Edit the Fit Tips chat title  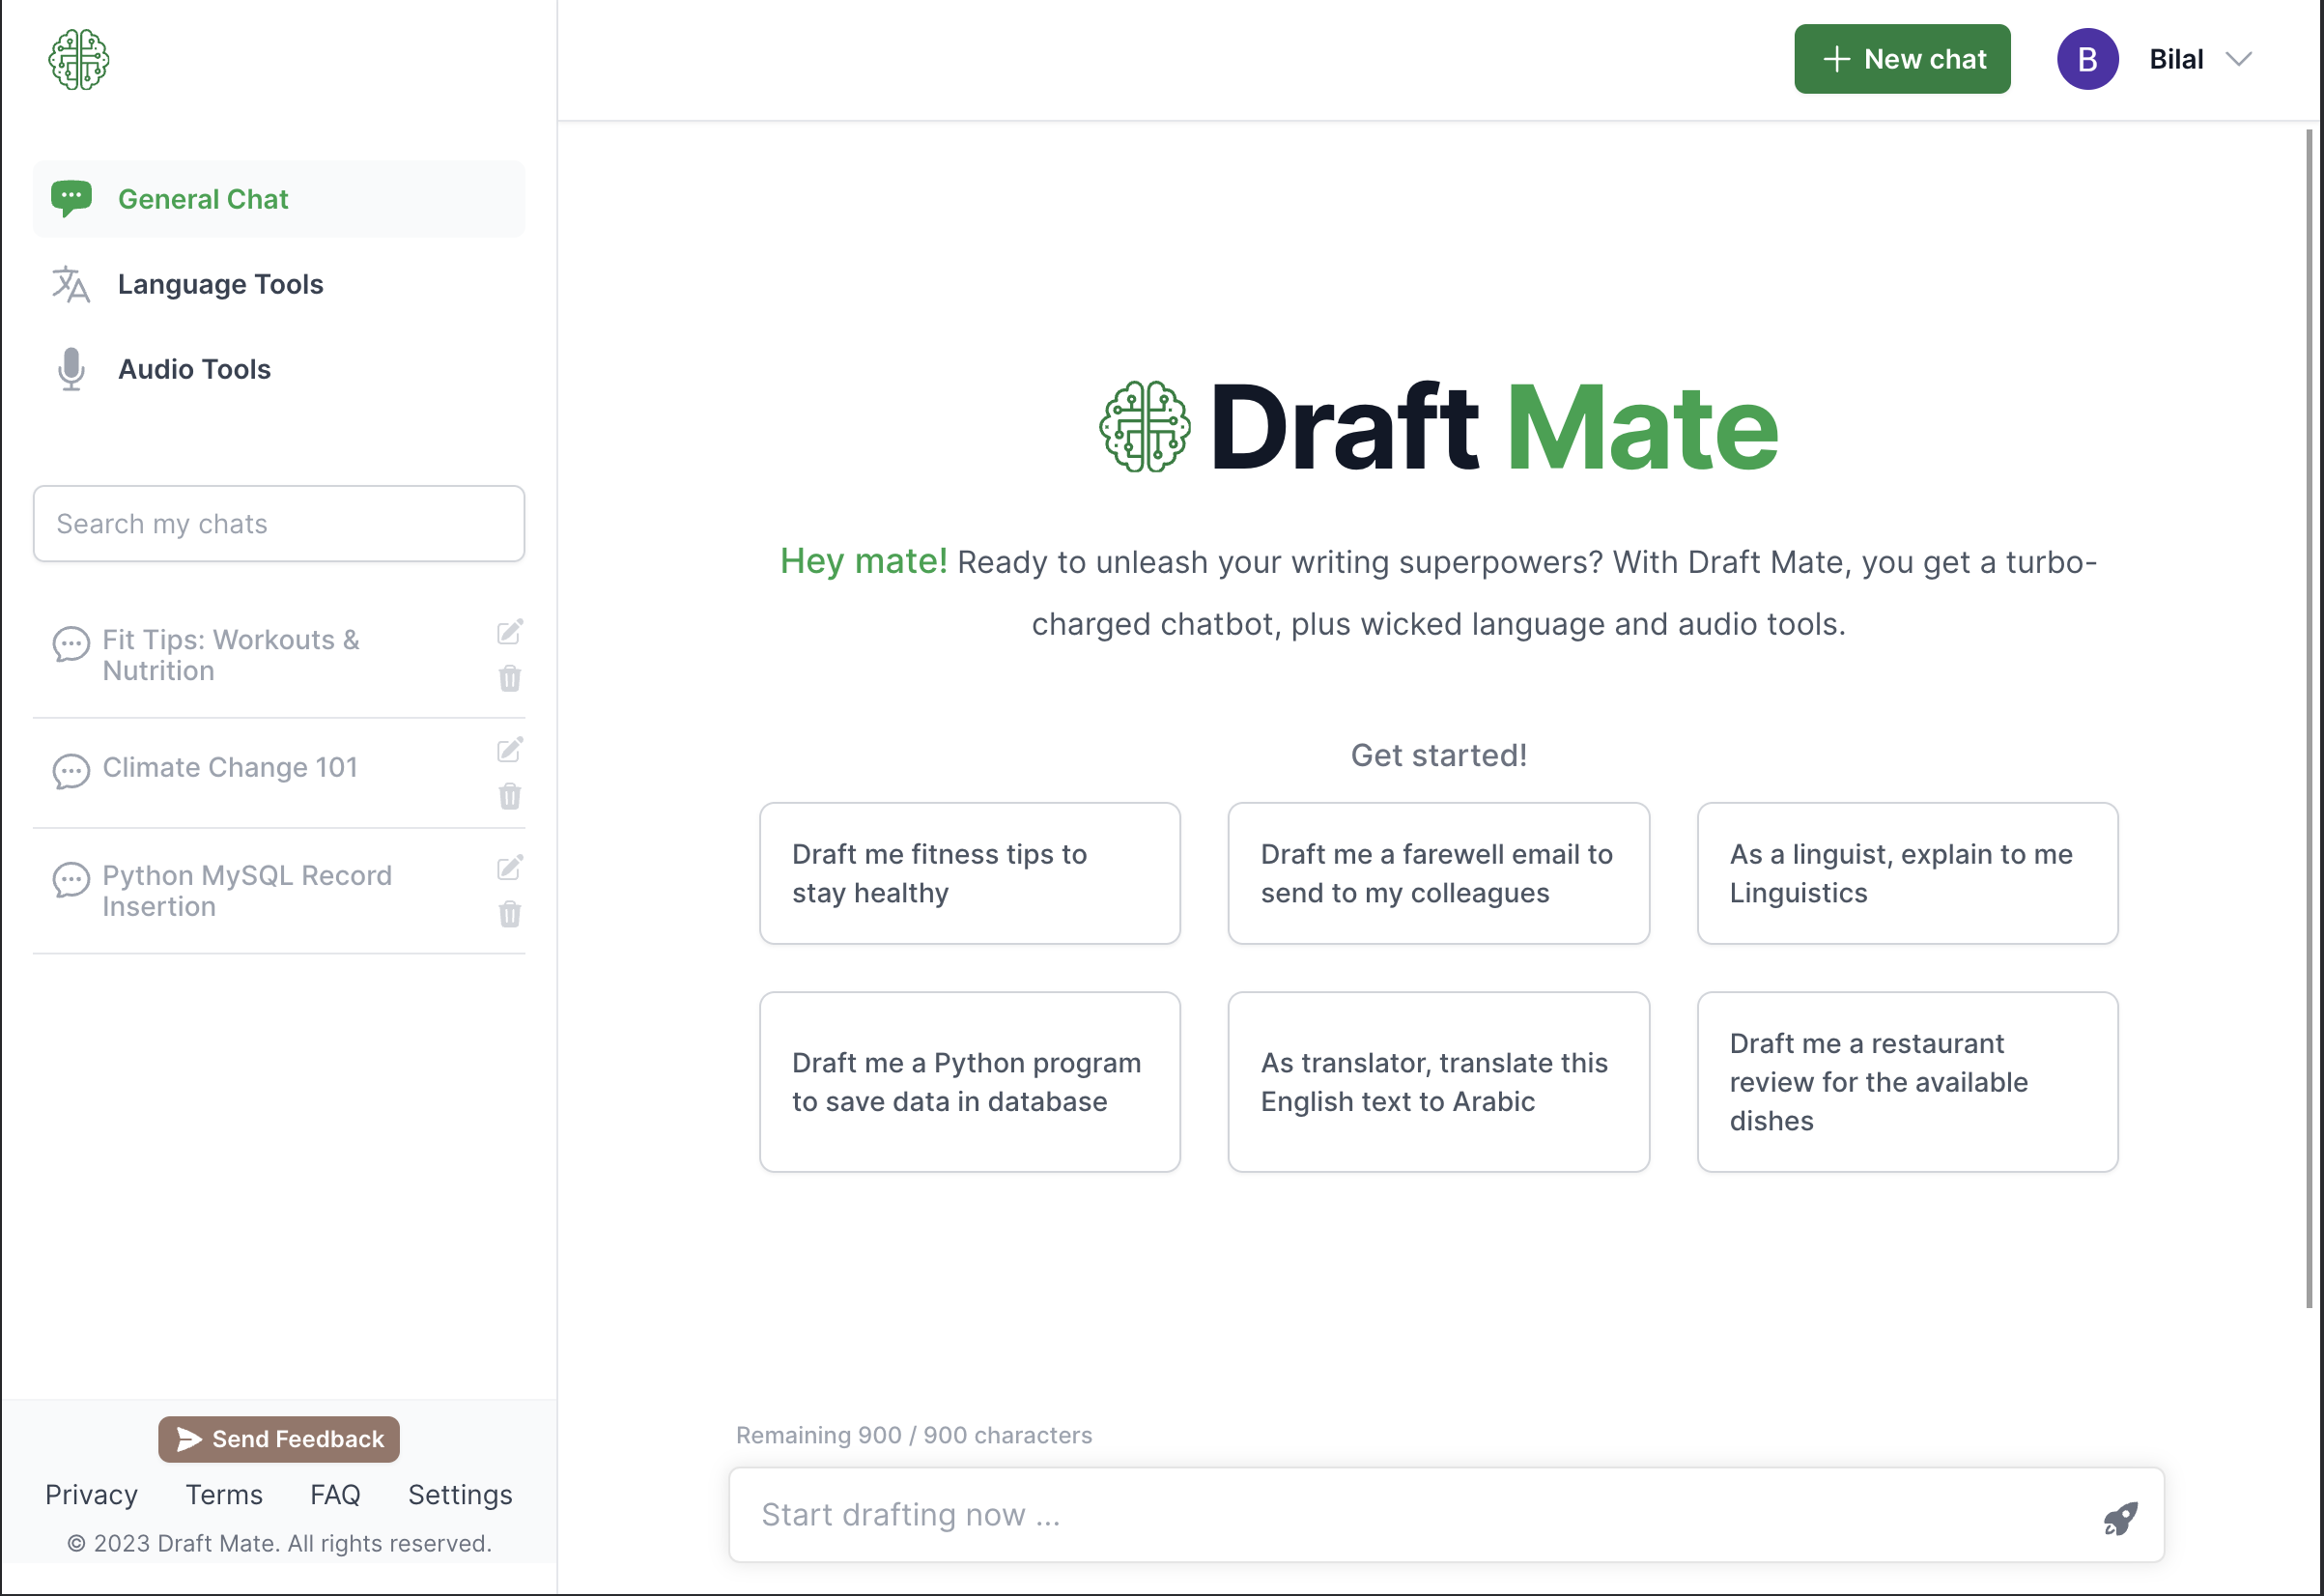(x=509, y=632)
